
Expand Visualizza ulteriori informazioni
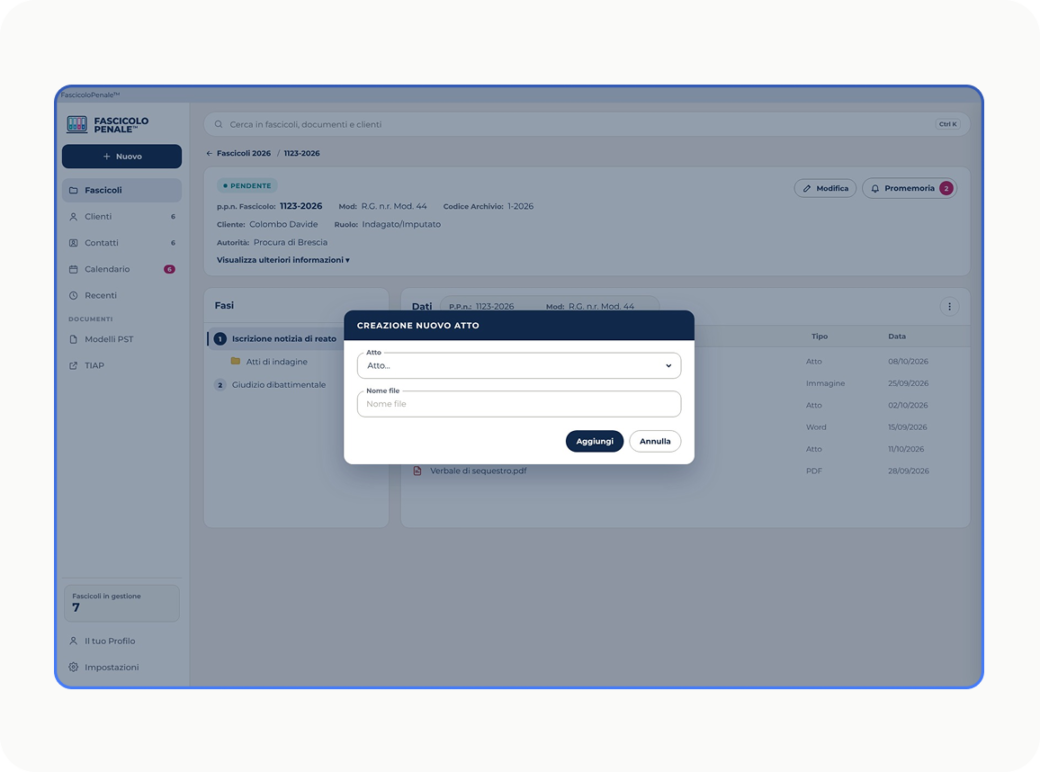[x=283, y=260]
